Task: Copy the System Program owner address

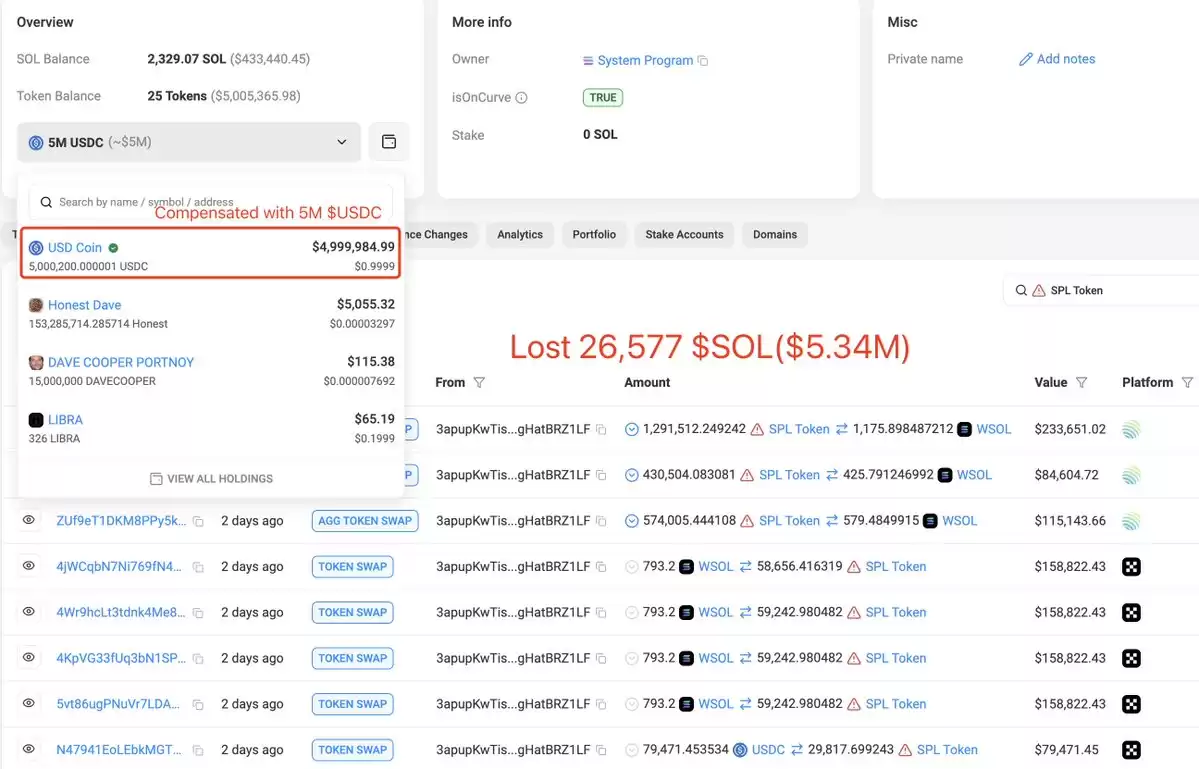Action: (x=703, y=60)
